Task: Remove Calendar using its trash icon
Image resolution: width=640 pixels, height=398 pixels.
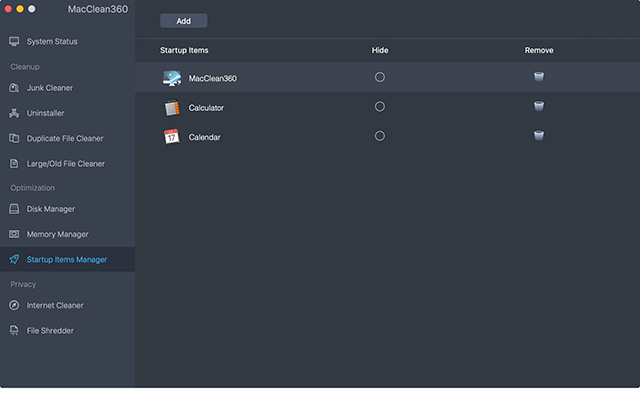Action: pos(539,136)
